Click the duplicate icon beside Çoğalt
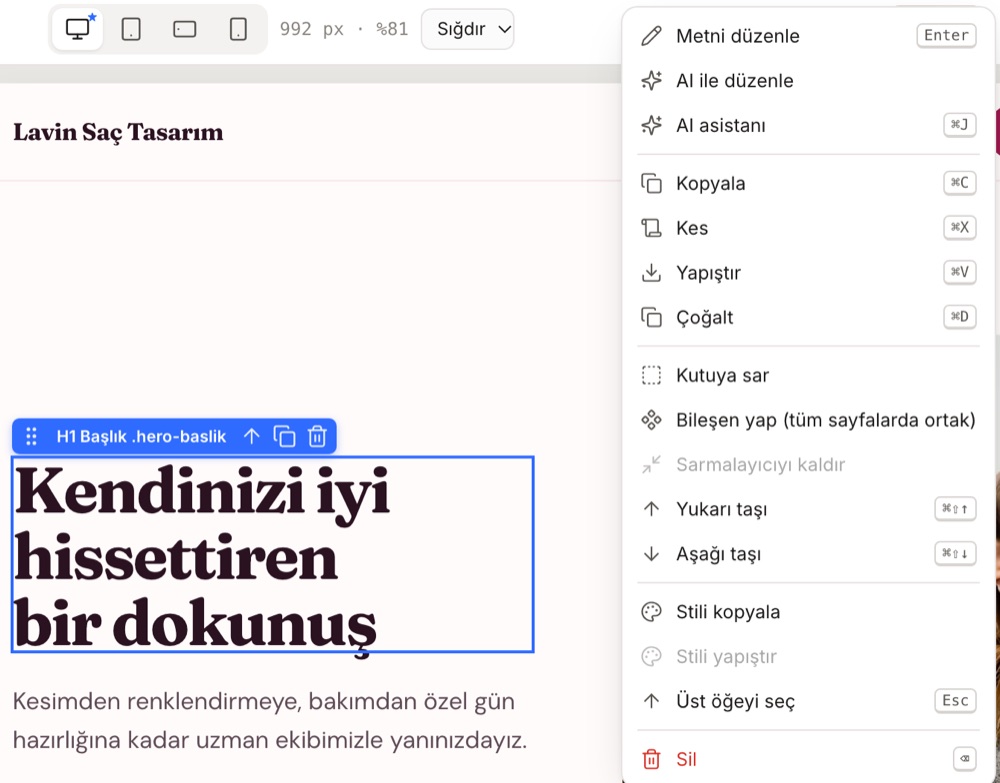 (651, 317)
